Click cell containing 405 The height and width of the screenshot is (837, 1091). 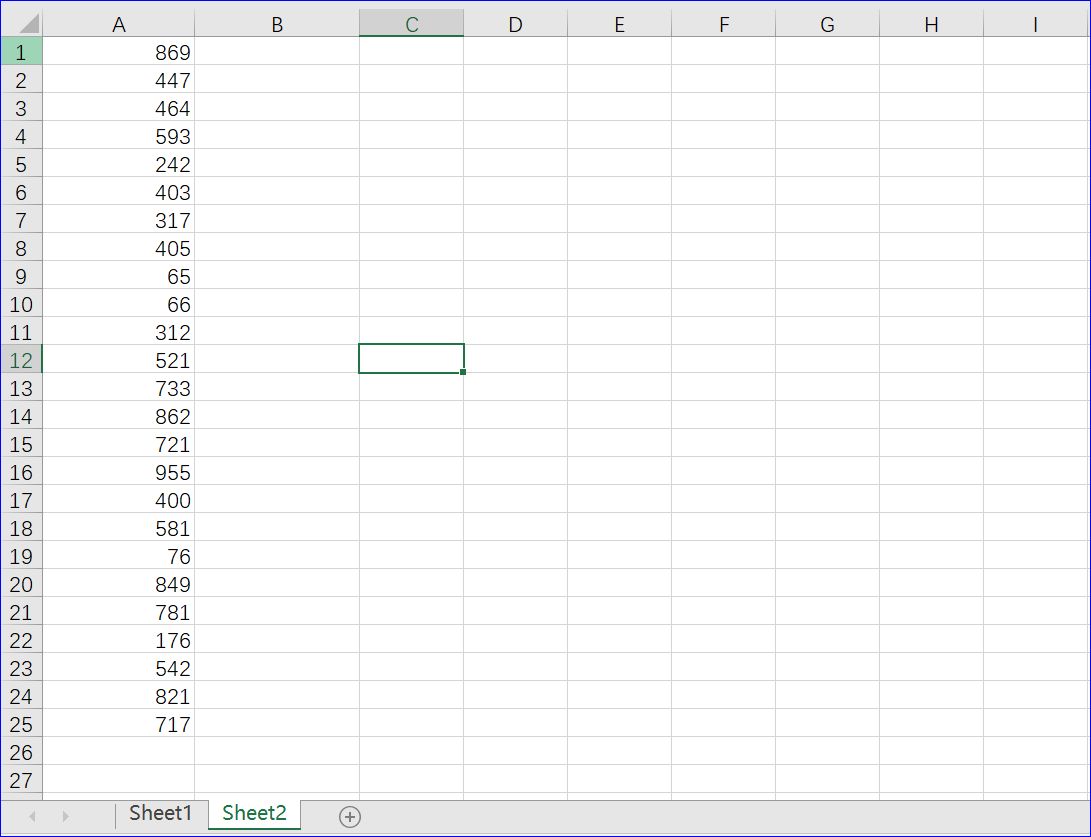[118, 248]
